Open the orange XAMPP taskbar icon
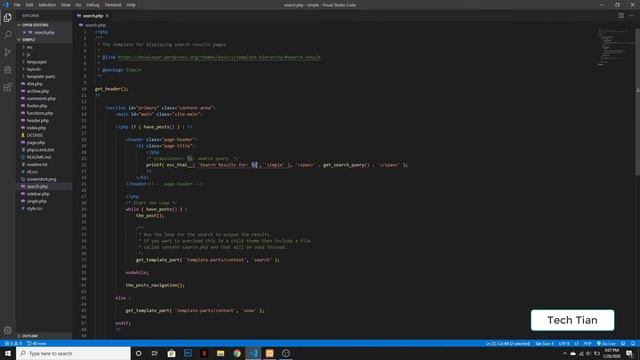 coord(269,353)
